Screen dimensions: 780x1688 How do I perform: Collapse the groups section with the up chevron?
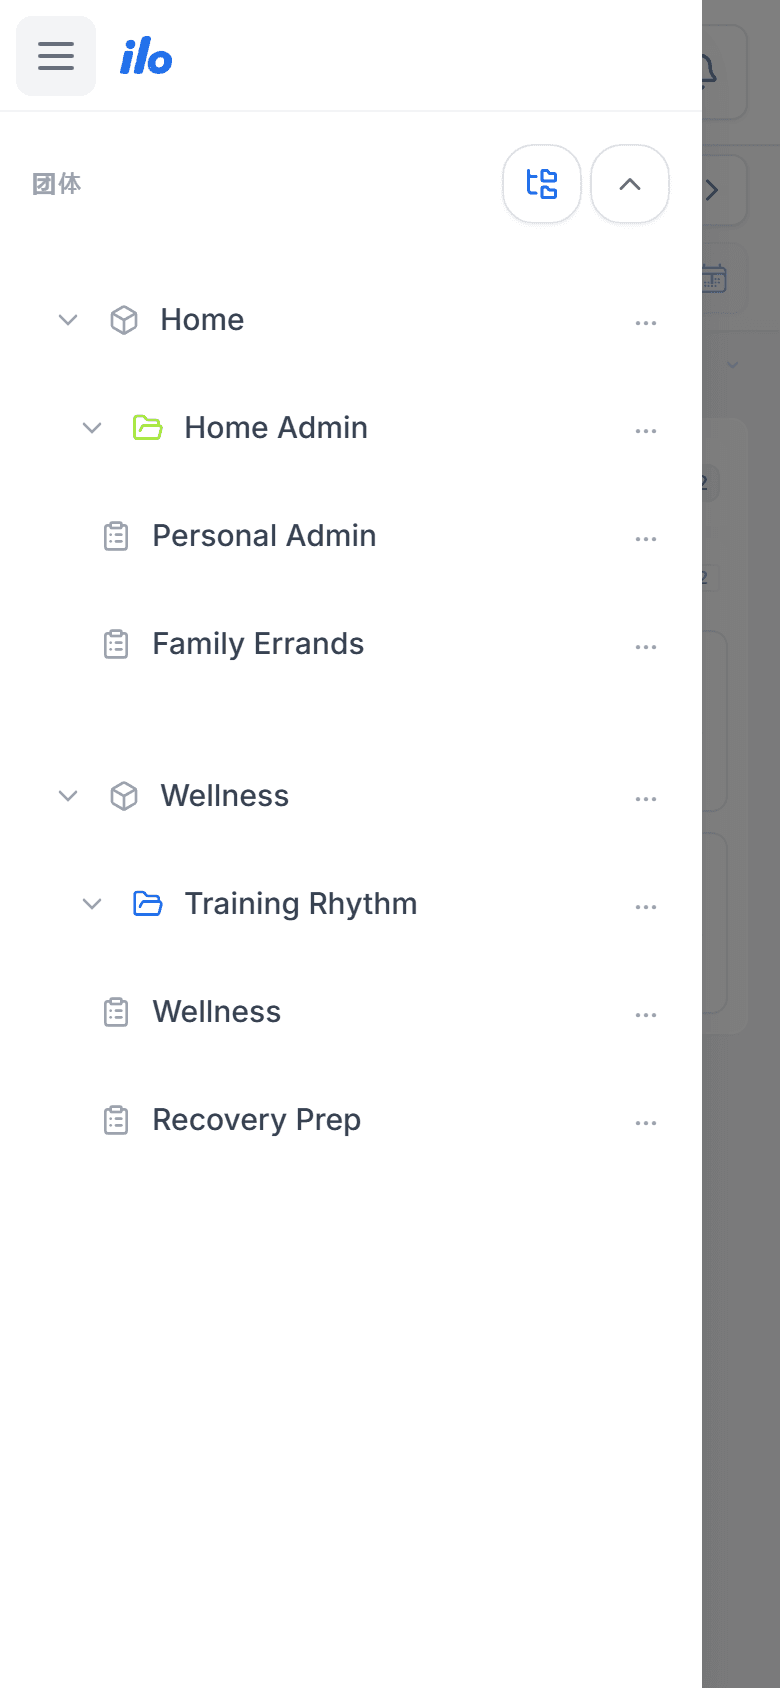coord(630,184)
